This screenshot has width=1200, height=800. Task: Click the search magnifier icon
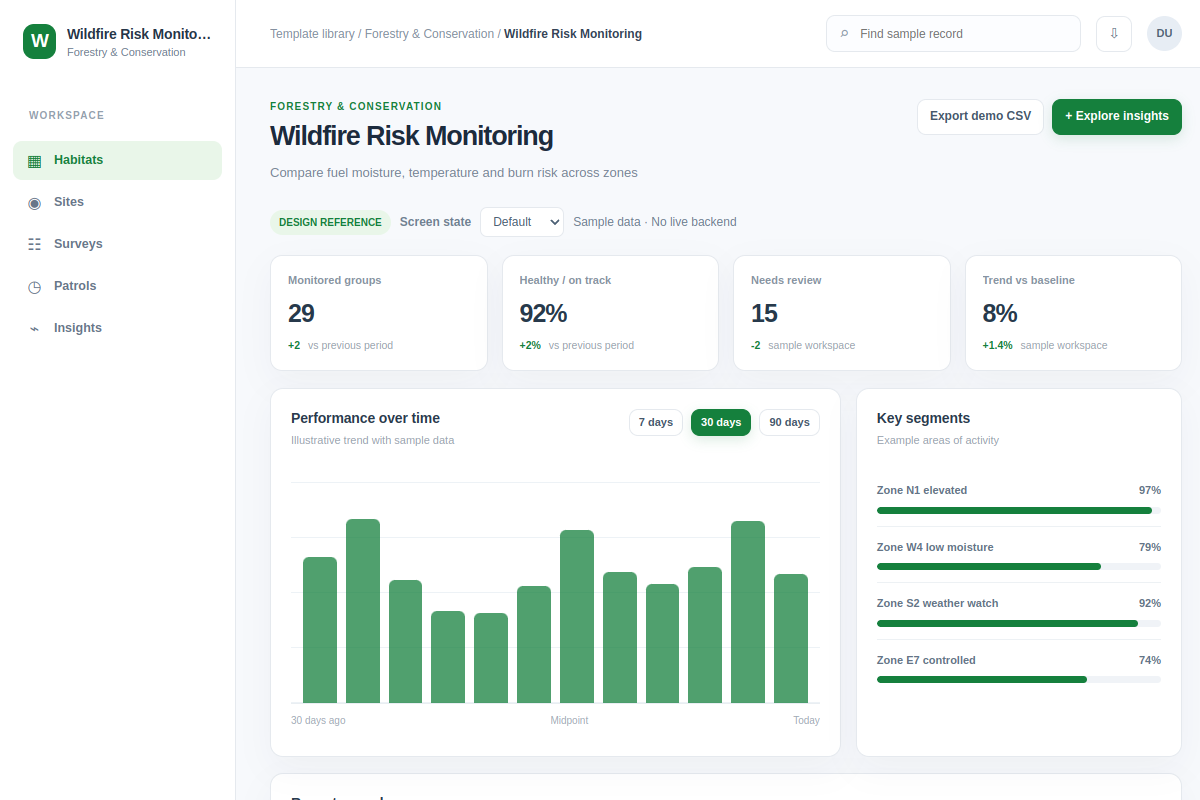845,34
